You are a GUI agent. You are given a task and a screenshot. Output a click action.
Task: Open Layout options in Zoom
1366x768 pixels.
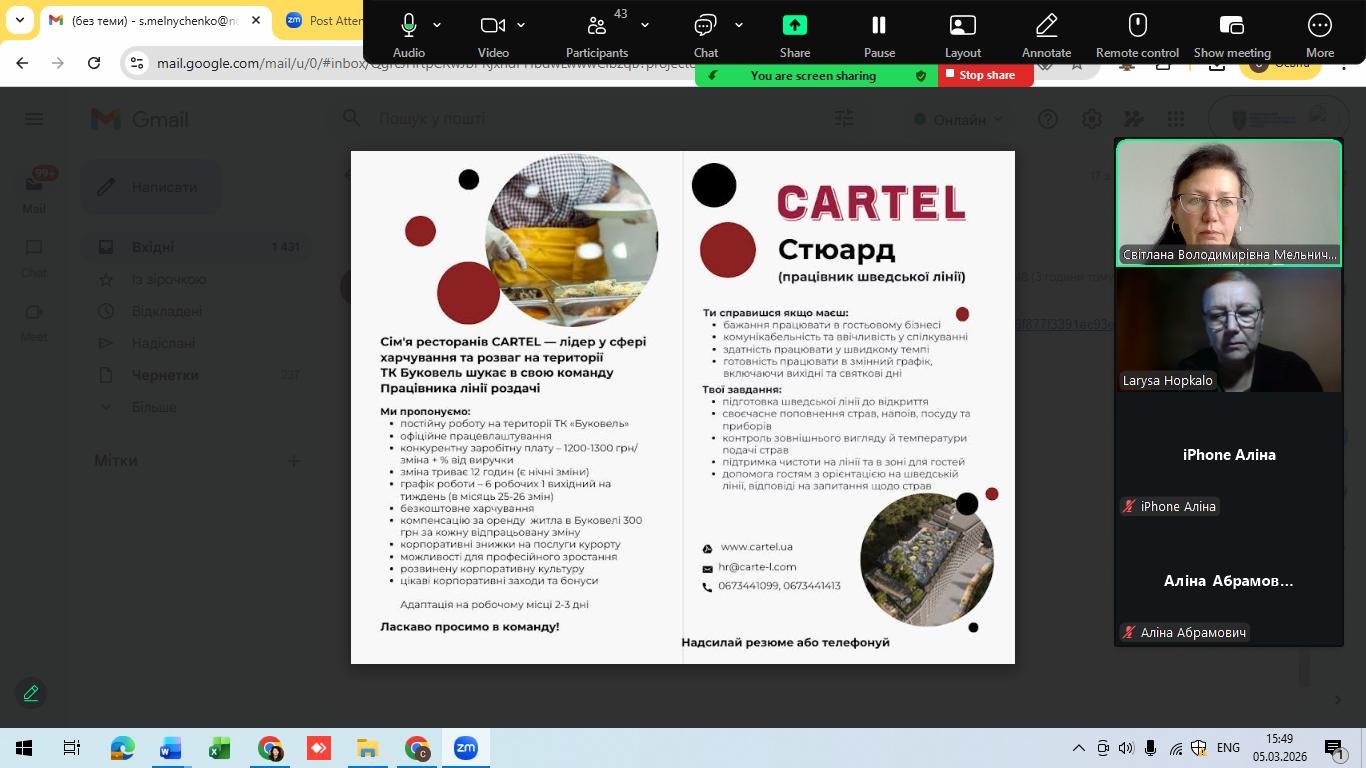pyautogui.click(x=963, y=26)
